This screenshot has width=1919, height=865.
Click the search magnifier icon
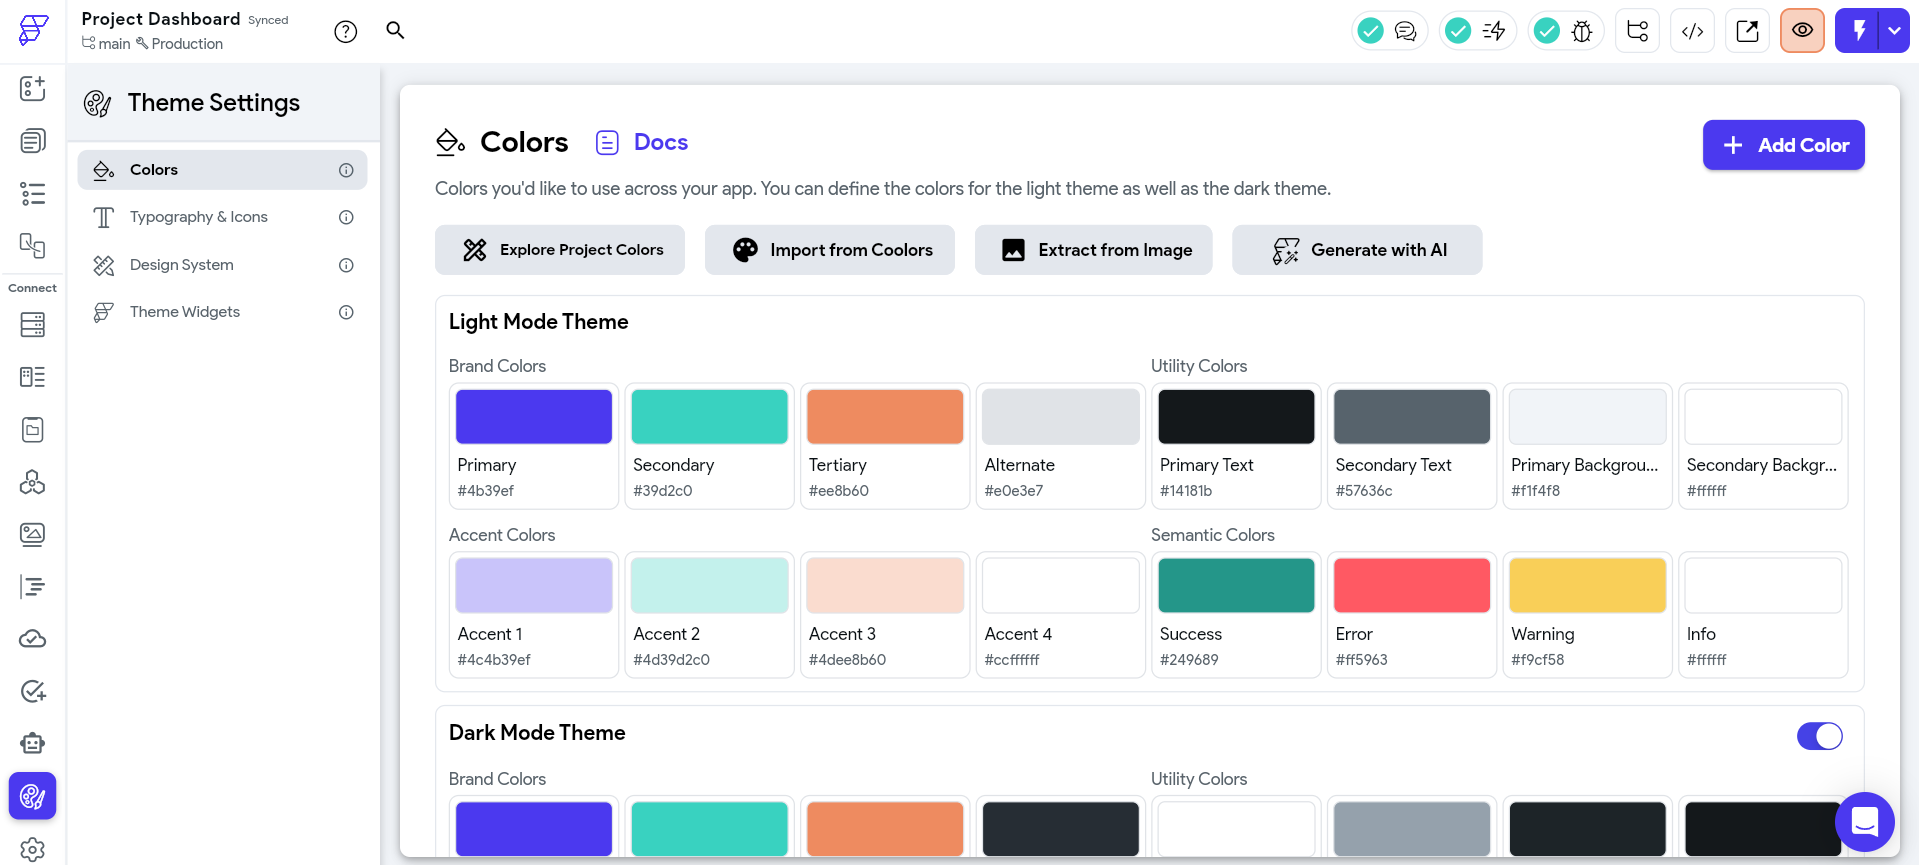click(395, 31)
